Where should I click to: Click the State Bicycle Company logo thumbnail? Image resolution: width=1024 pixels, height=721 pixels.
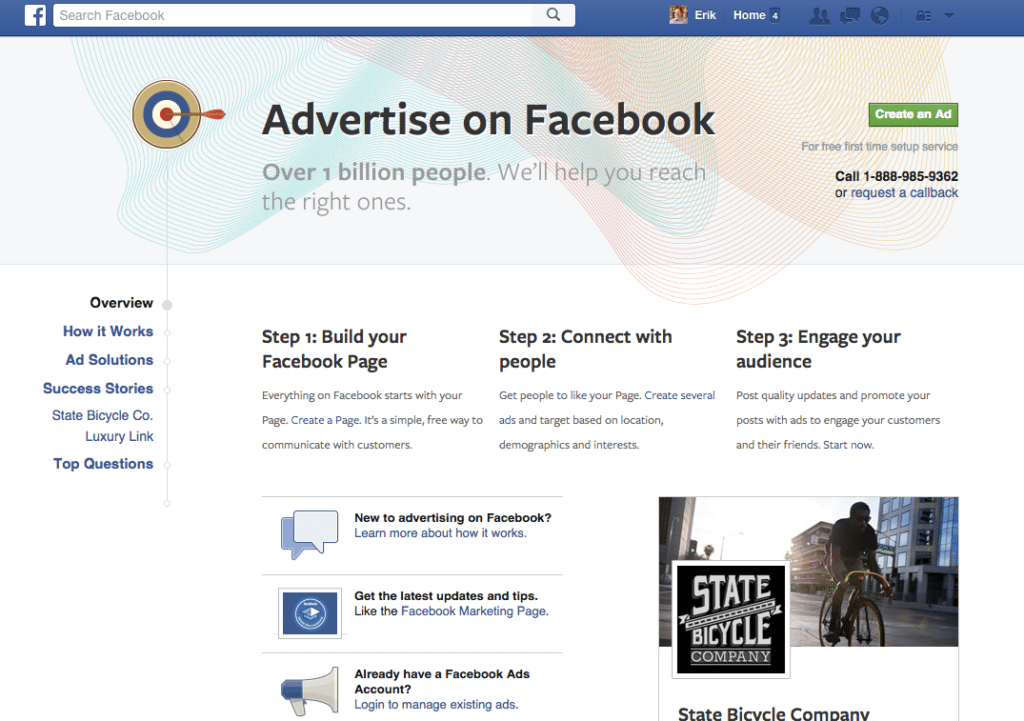tap(731, 618)
